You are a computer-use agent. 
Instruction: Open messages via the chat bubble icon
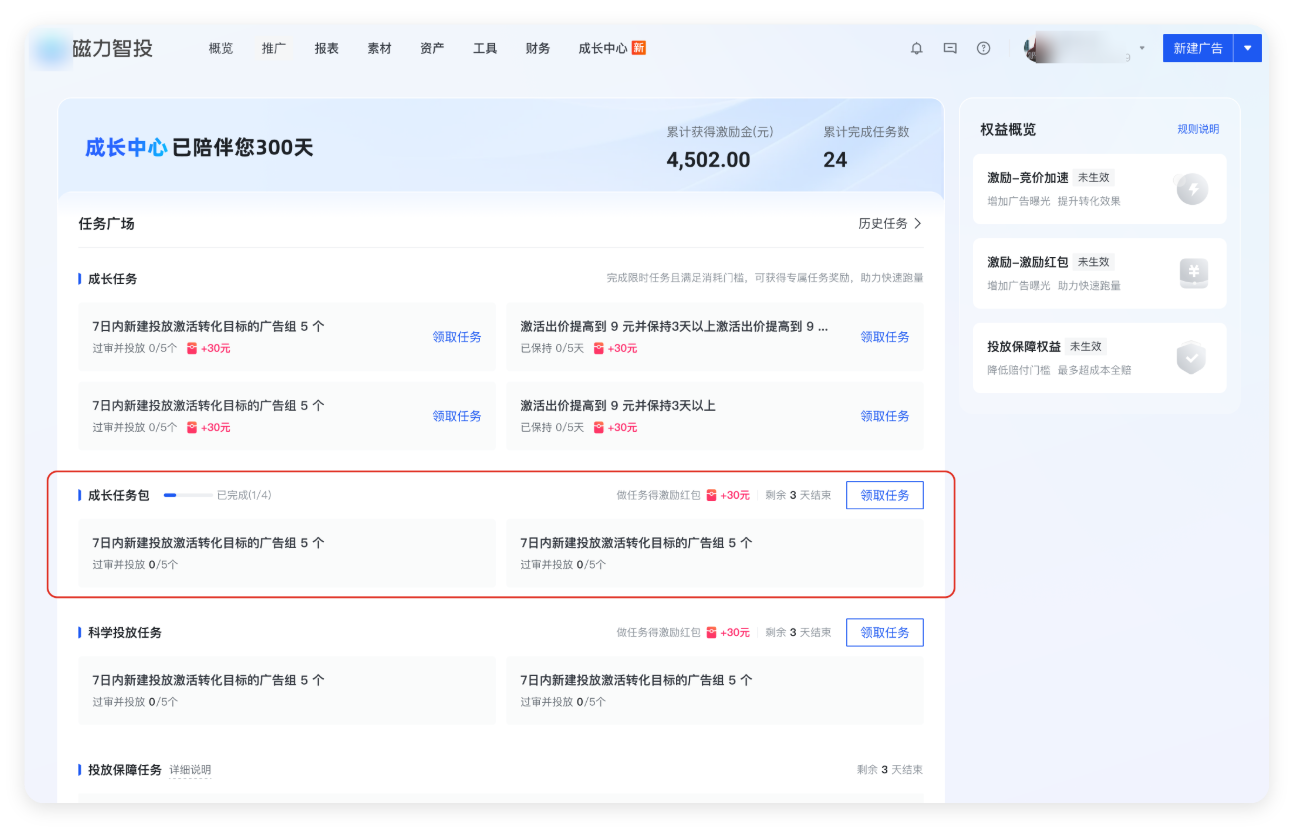(x=949, y=48)
